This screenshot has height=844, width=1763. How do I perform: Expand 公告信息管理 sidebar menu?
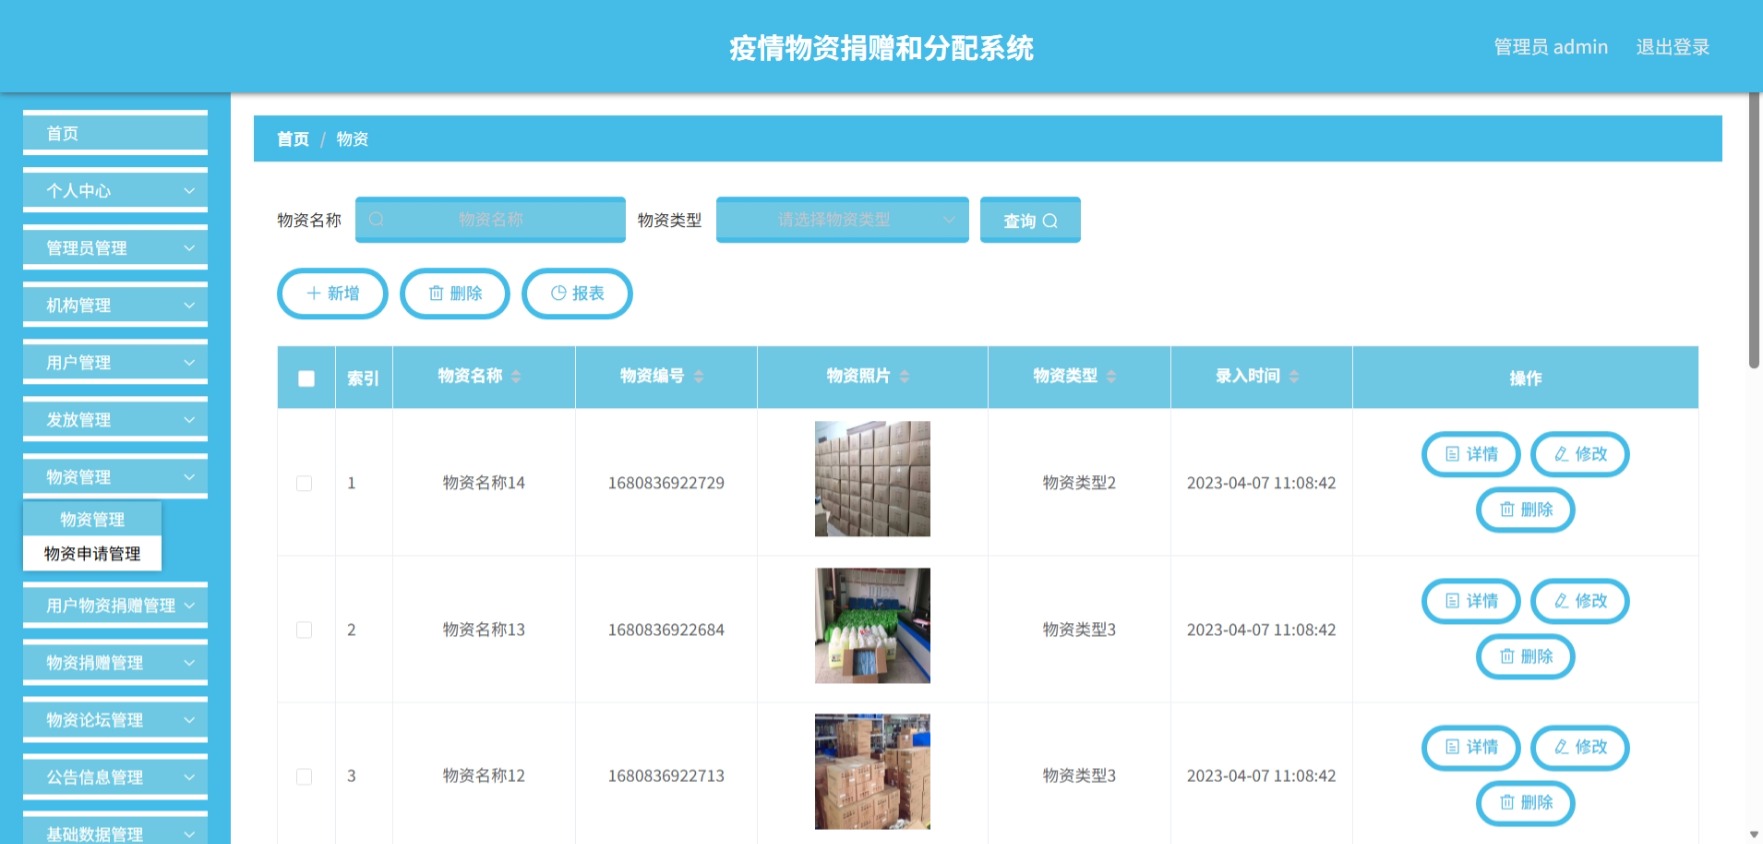115,777
